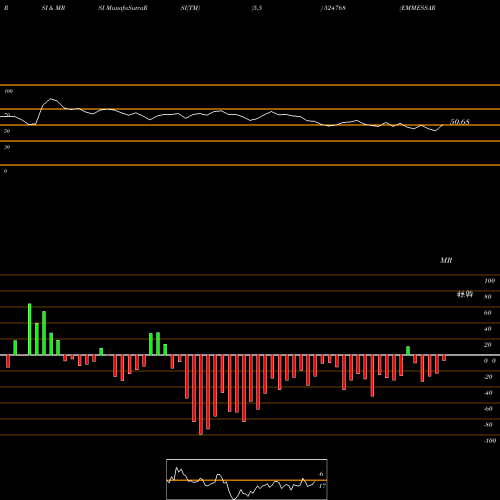Click the MR axis '20' label
Image resolution: width=500 pixels, height=500 pixels.
point(488,345)
